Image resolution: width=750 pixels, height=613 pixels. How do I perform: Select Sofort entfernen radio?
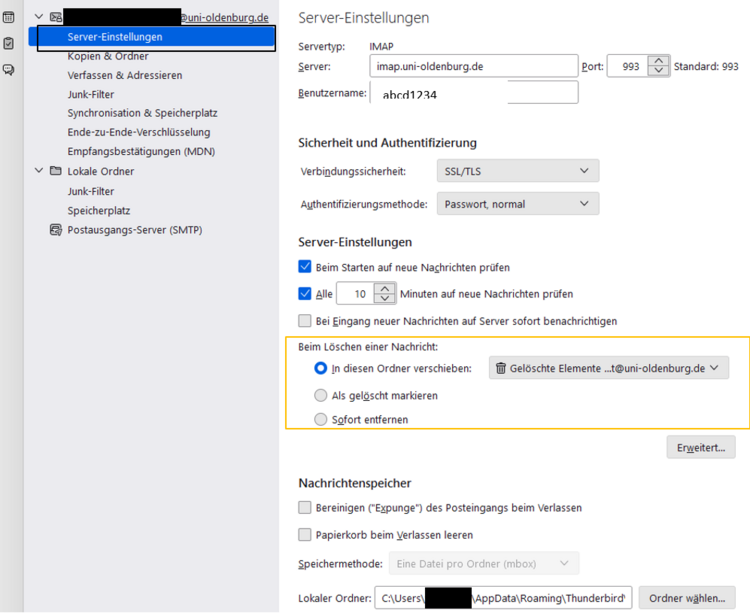[320, 419]
